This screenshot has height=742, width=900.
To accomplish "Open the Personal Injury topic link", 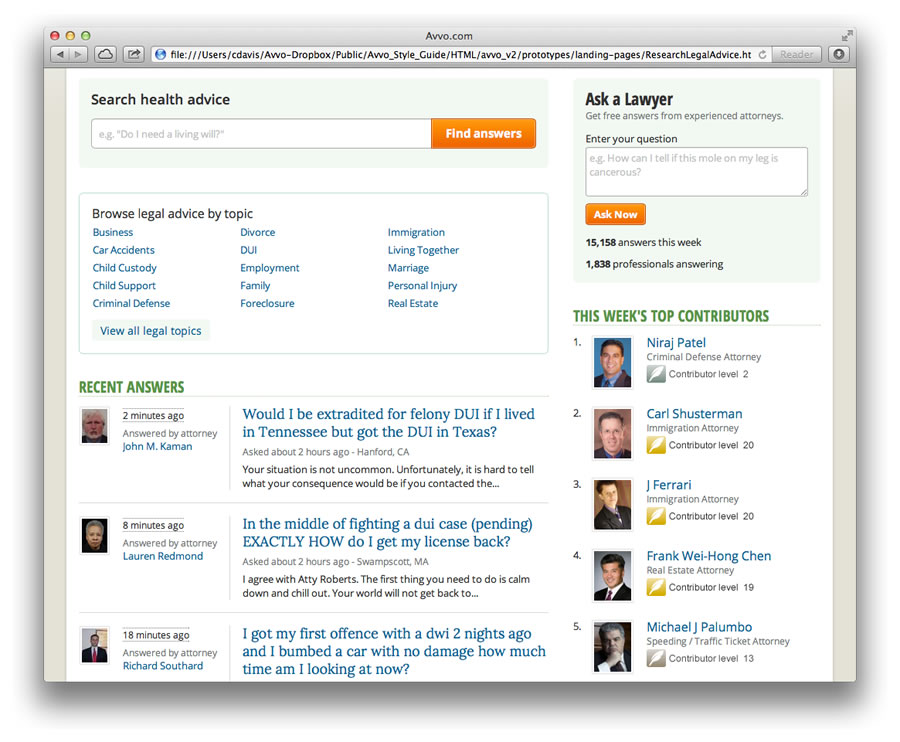I will (x=422, y=286).
